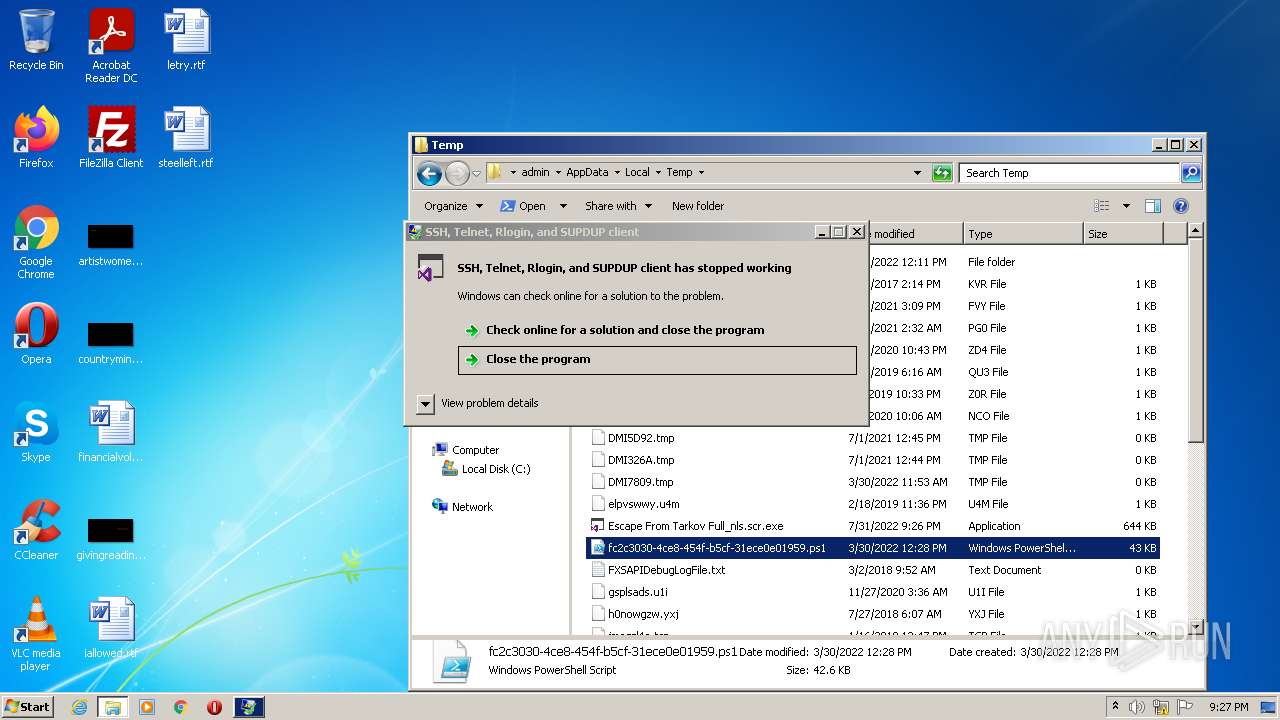1280x720 pixels.
Task: Sort by the Size column header
Action: pos(1123,234)
